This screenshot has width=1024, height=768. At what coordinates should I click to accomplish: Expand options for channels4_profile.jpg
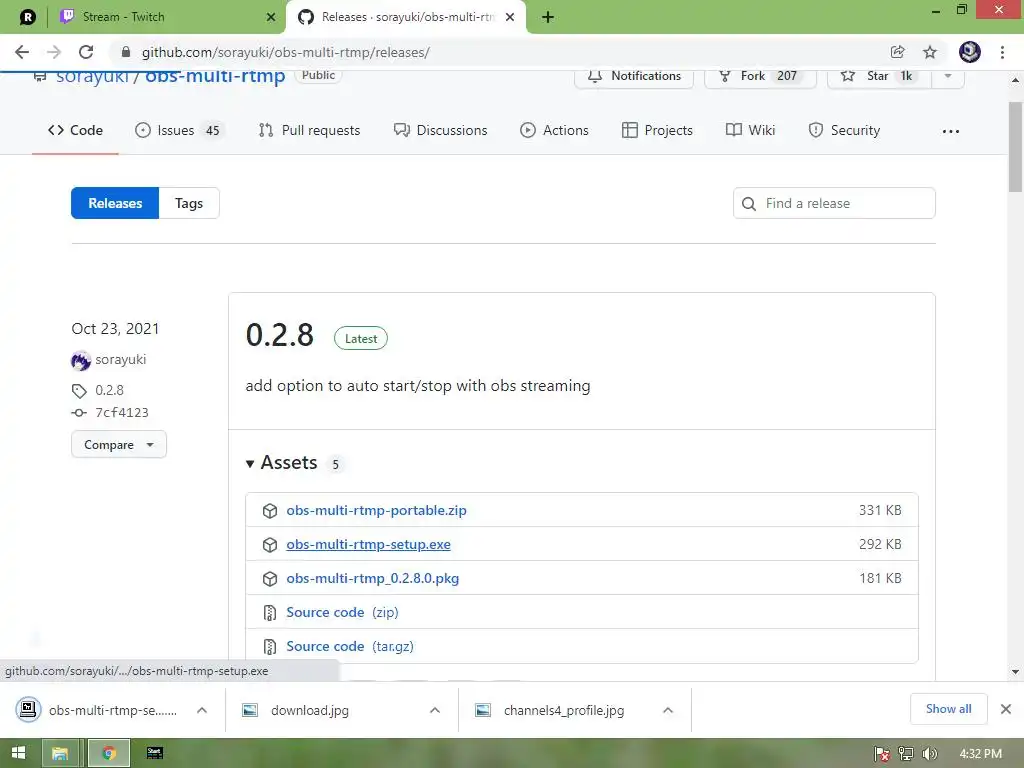[667, 710]
